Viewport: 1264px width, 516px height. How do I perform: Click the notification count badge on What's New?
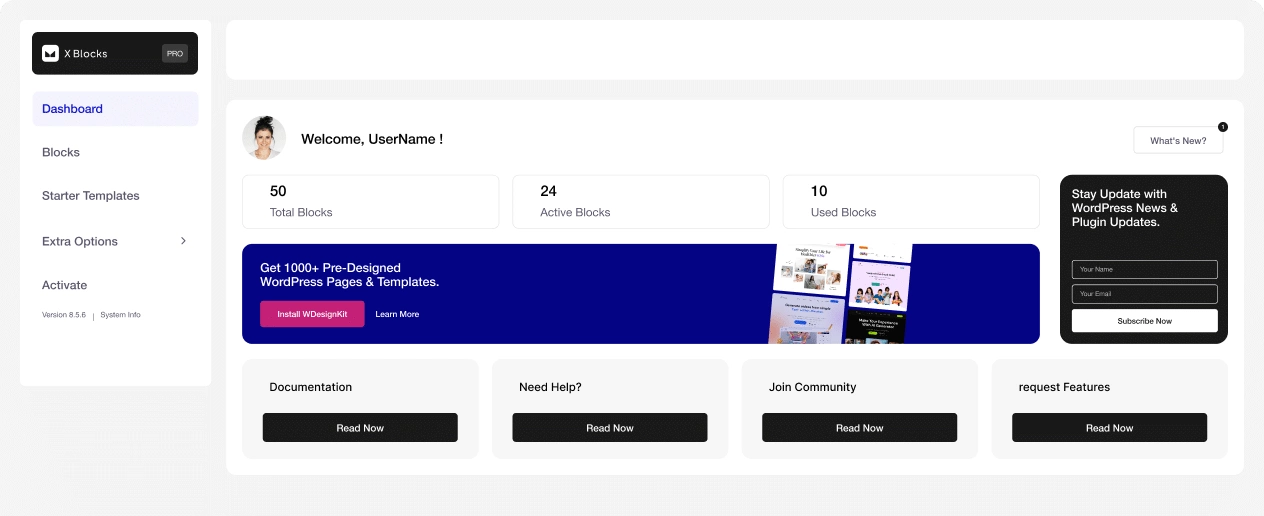click(1222, 127)
